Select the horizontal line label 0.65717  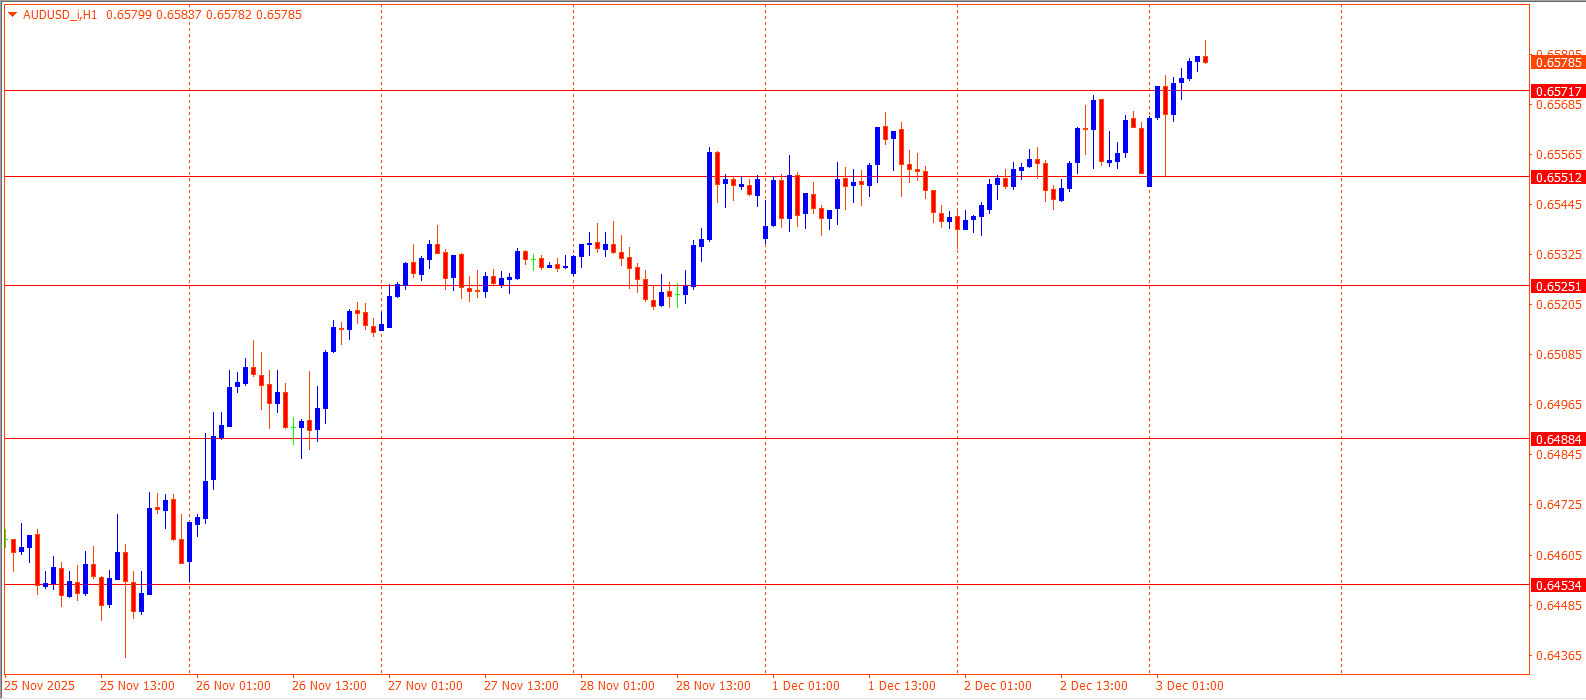(1558, 91)
